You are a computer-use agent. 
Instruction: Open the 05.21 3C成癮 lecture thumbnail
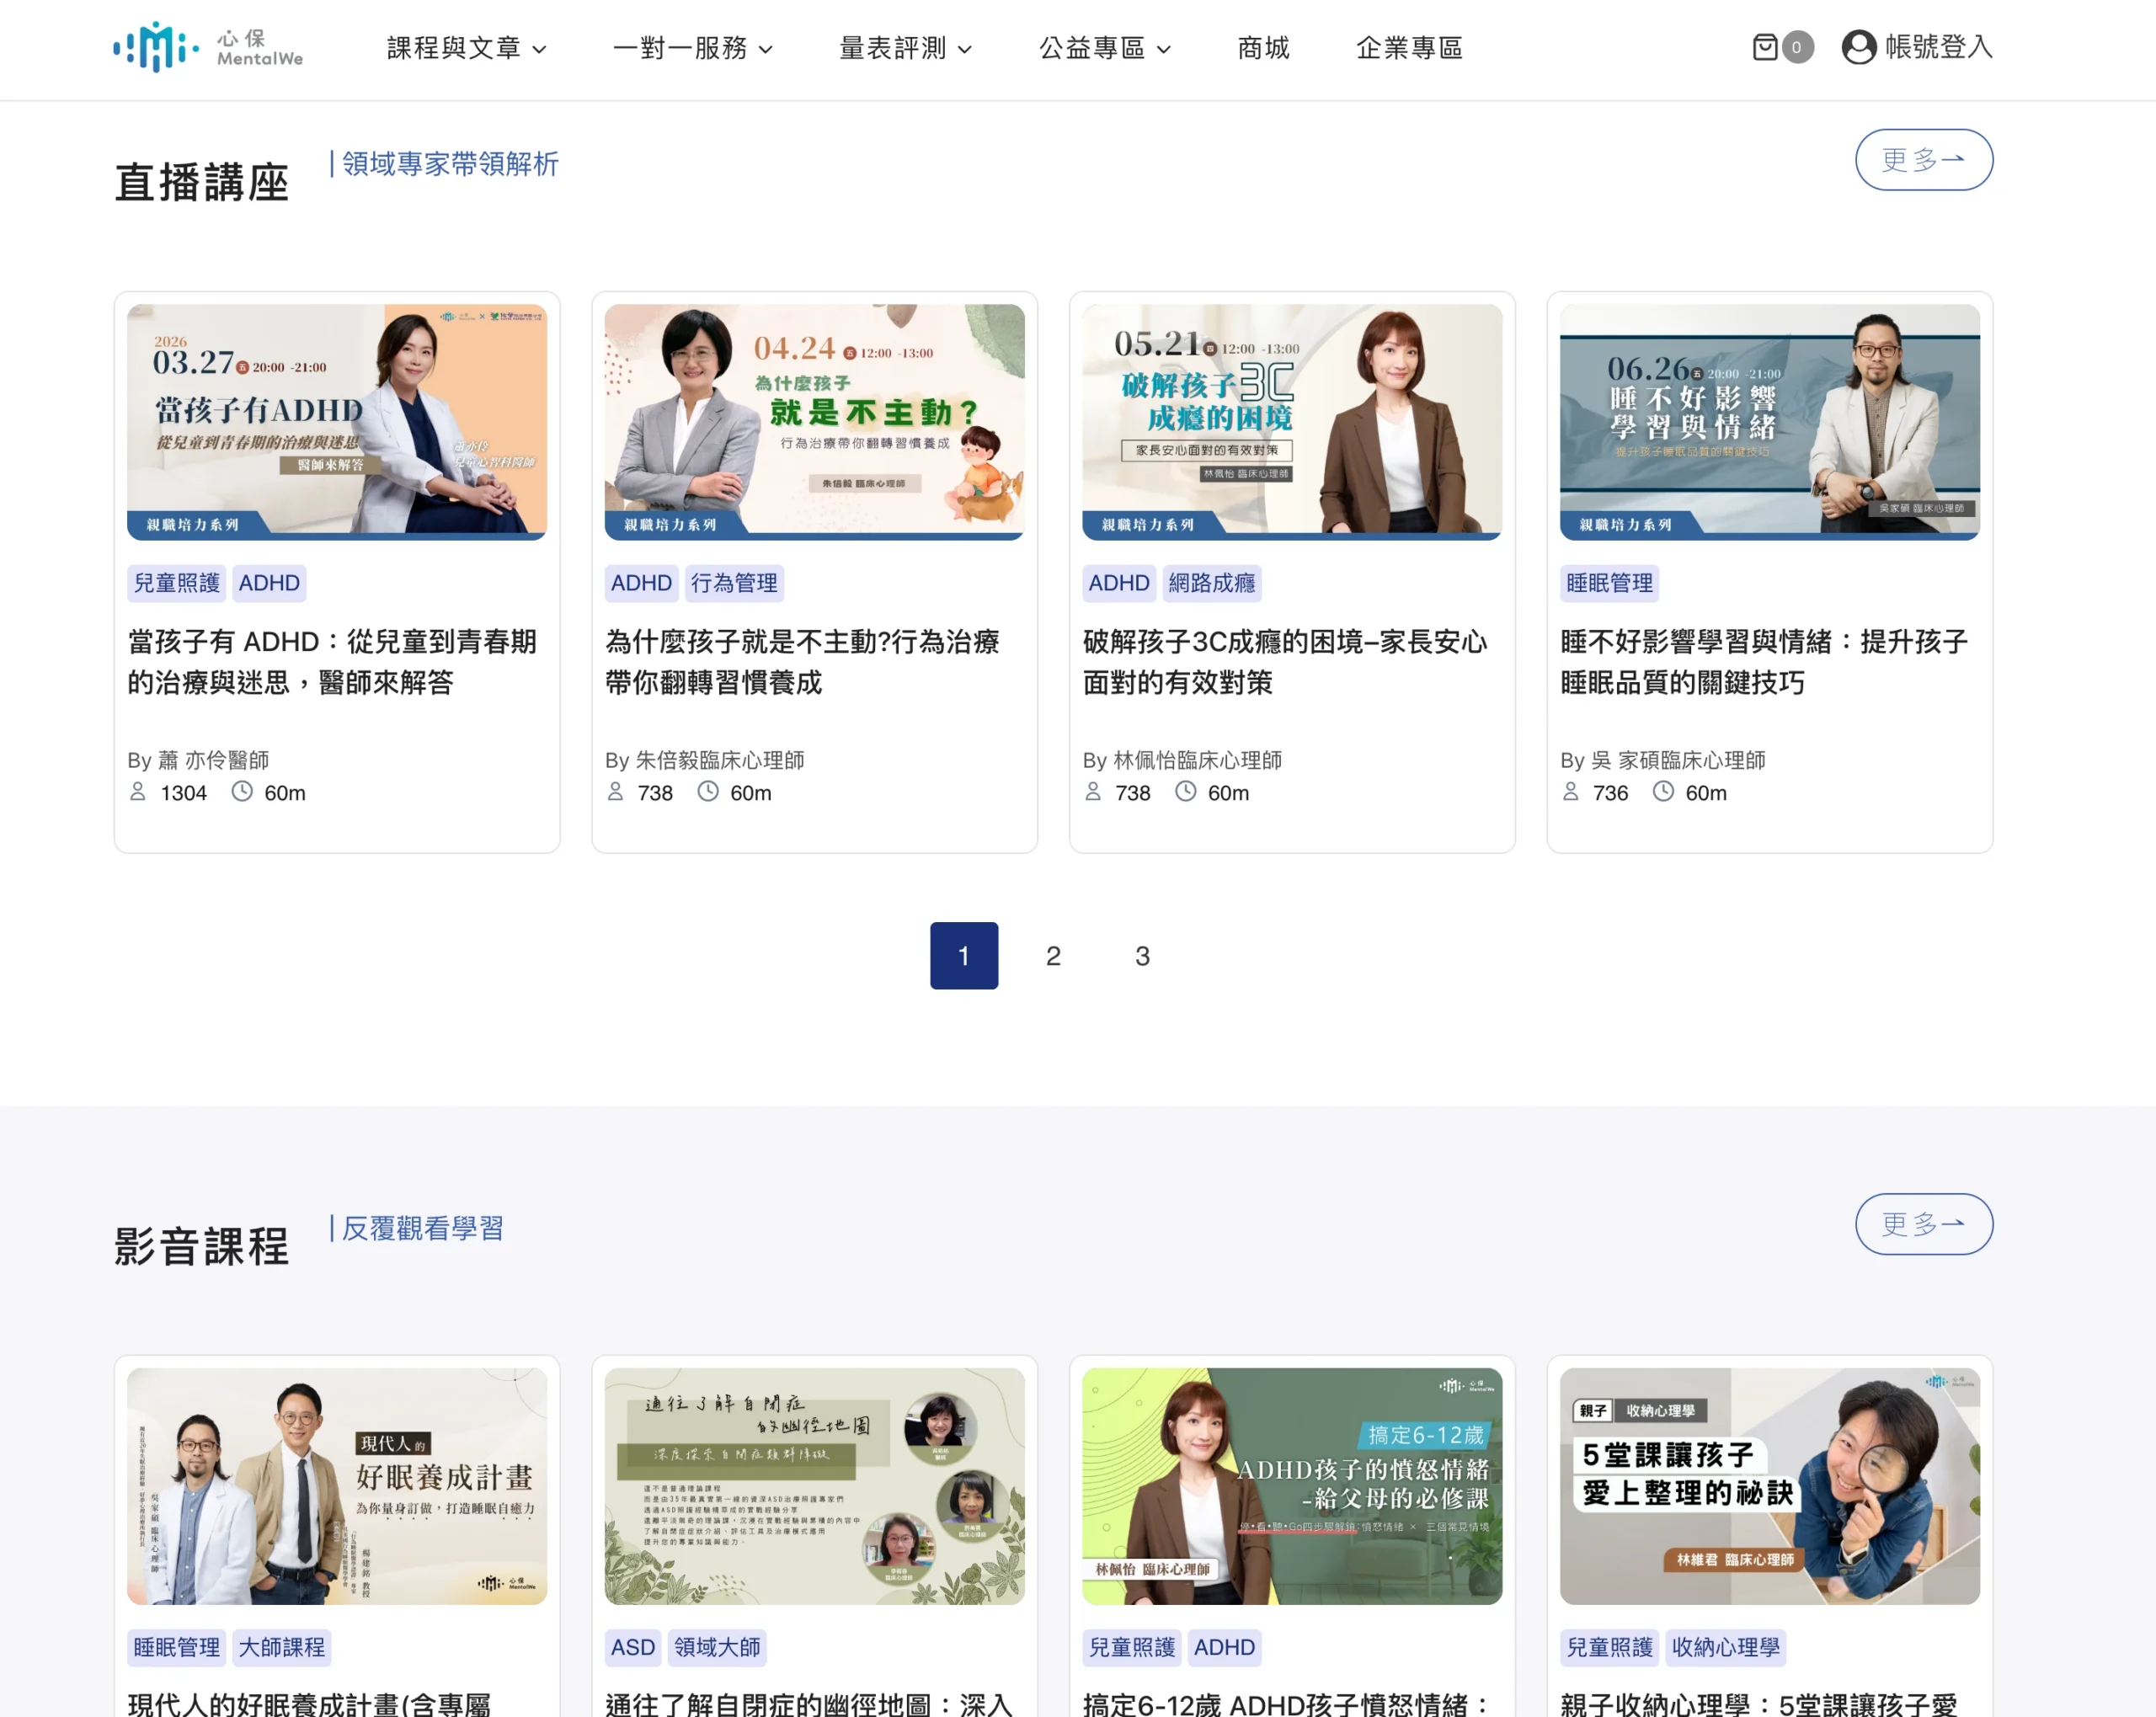pos(1291,422)
